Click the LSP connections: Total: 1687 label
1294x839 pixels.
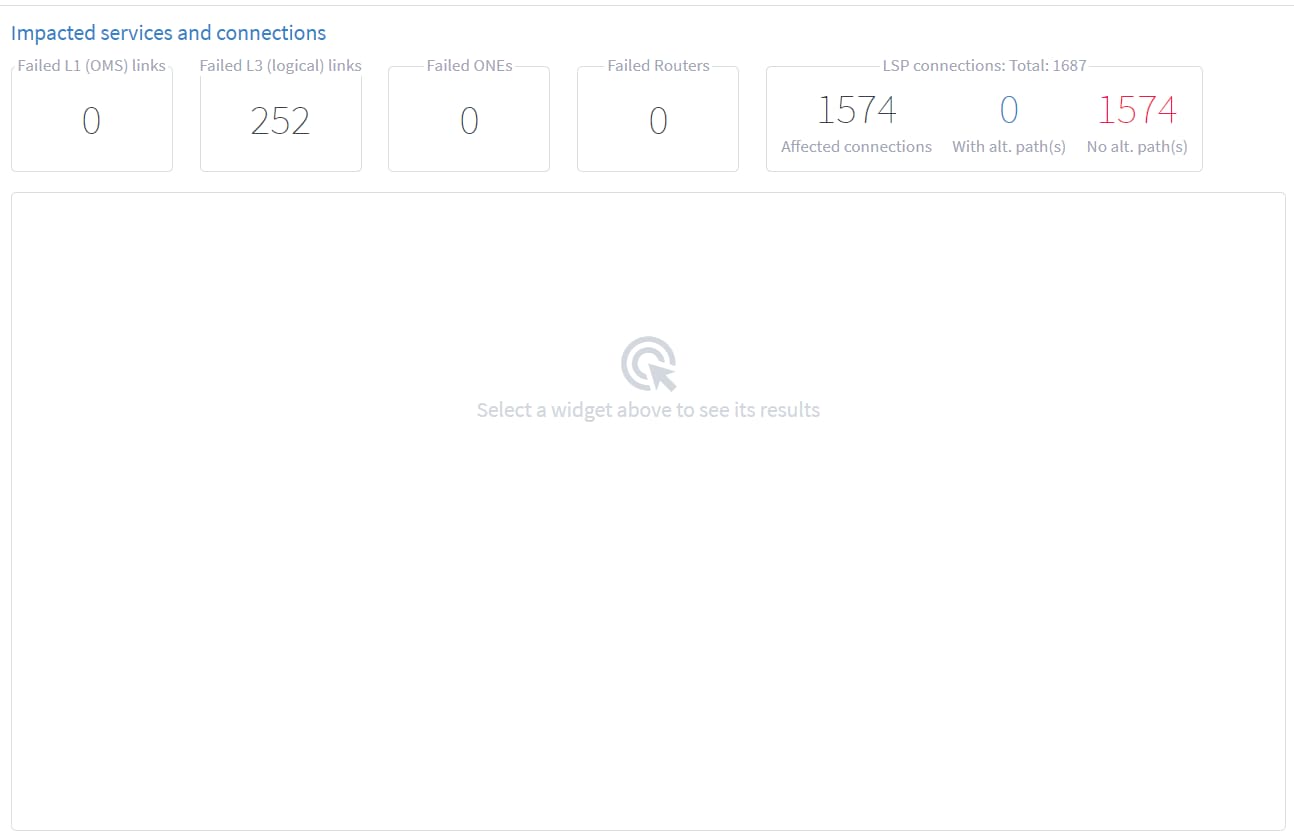pyautogui.click(x=984, y=66)
